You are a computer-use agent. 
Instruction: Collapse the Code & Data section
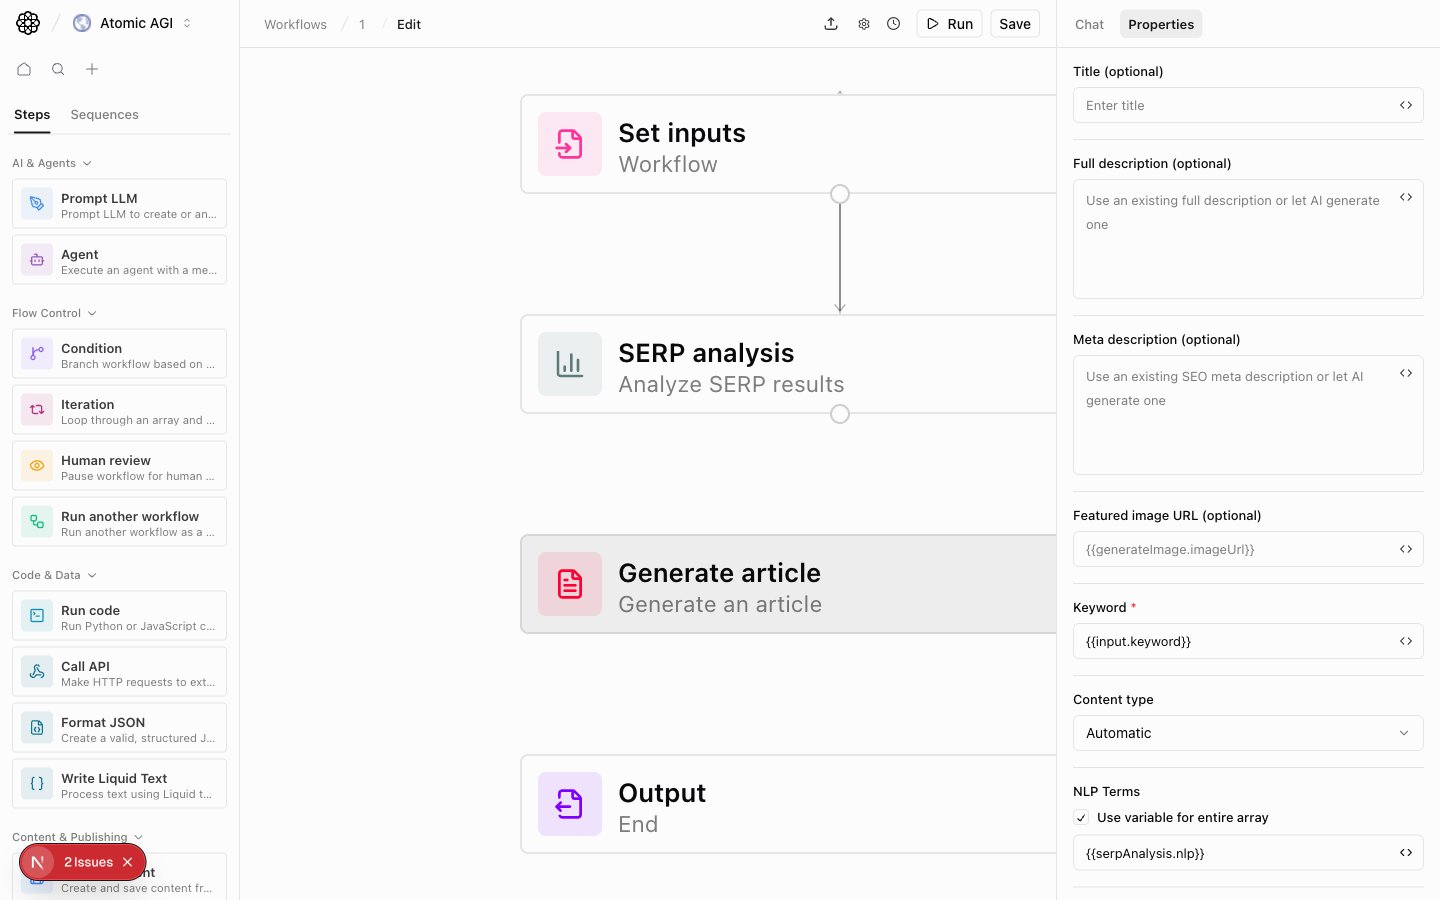[54, 575]
